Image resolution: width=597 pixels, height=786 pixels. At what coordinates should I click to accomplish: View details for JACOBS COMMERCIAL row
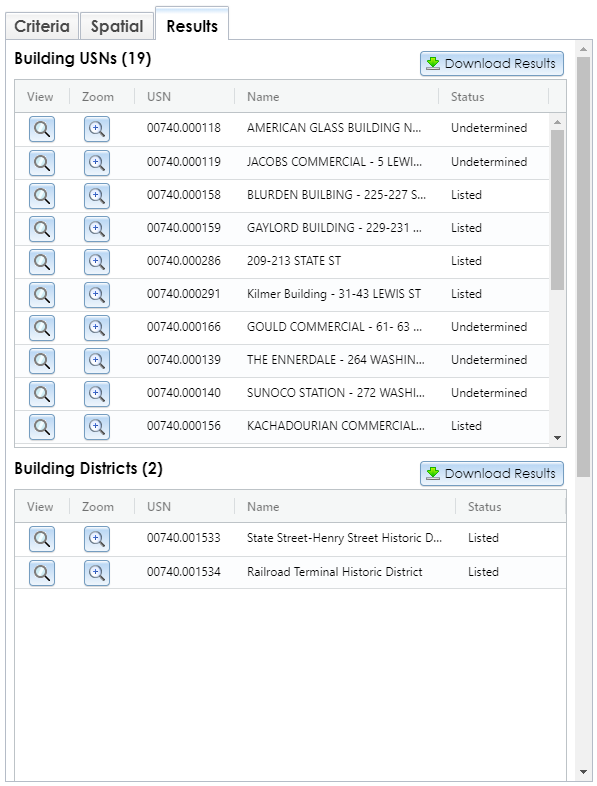[42, 163]
